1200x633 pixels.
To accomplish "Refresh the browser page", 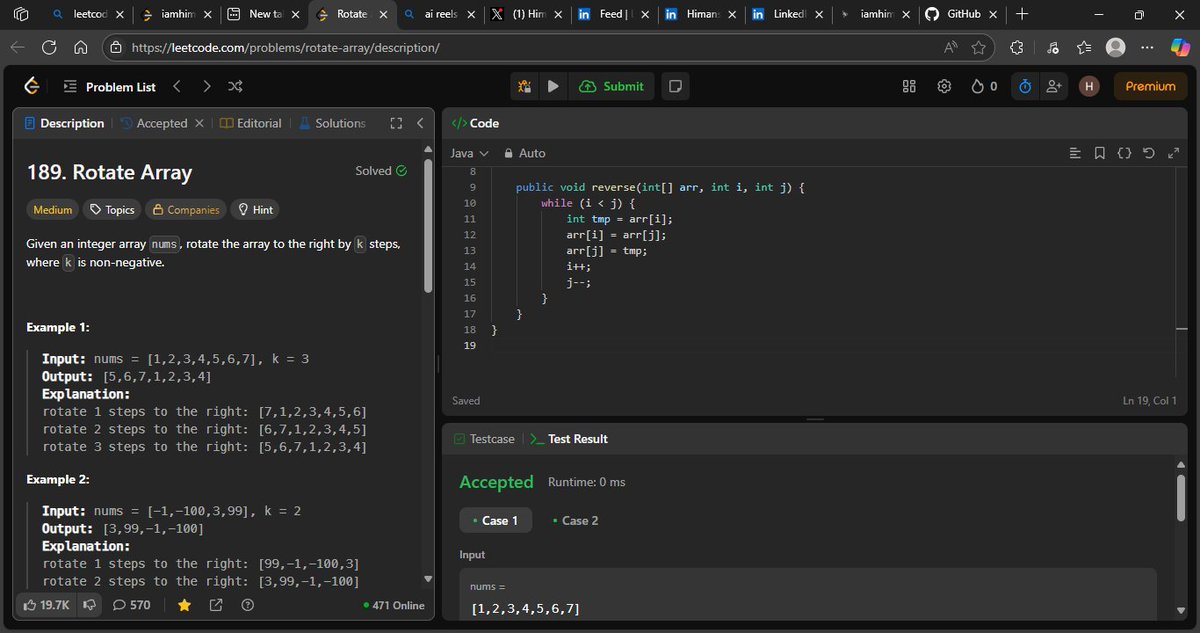I will [x=49, y=47].
